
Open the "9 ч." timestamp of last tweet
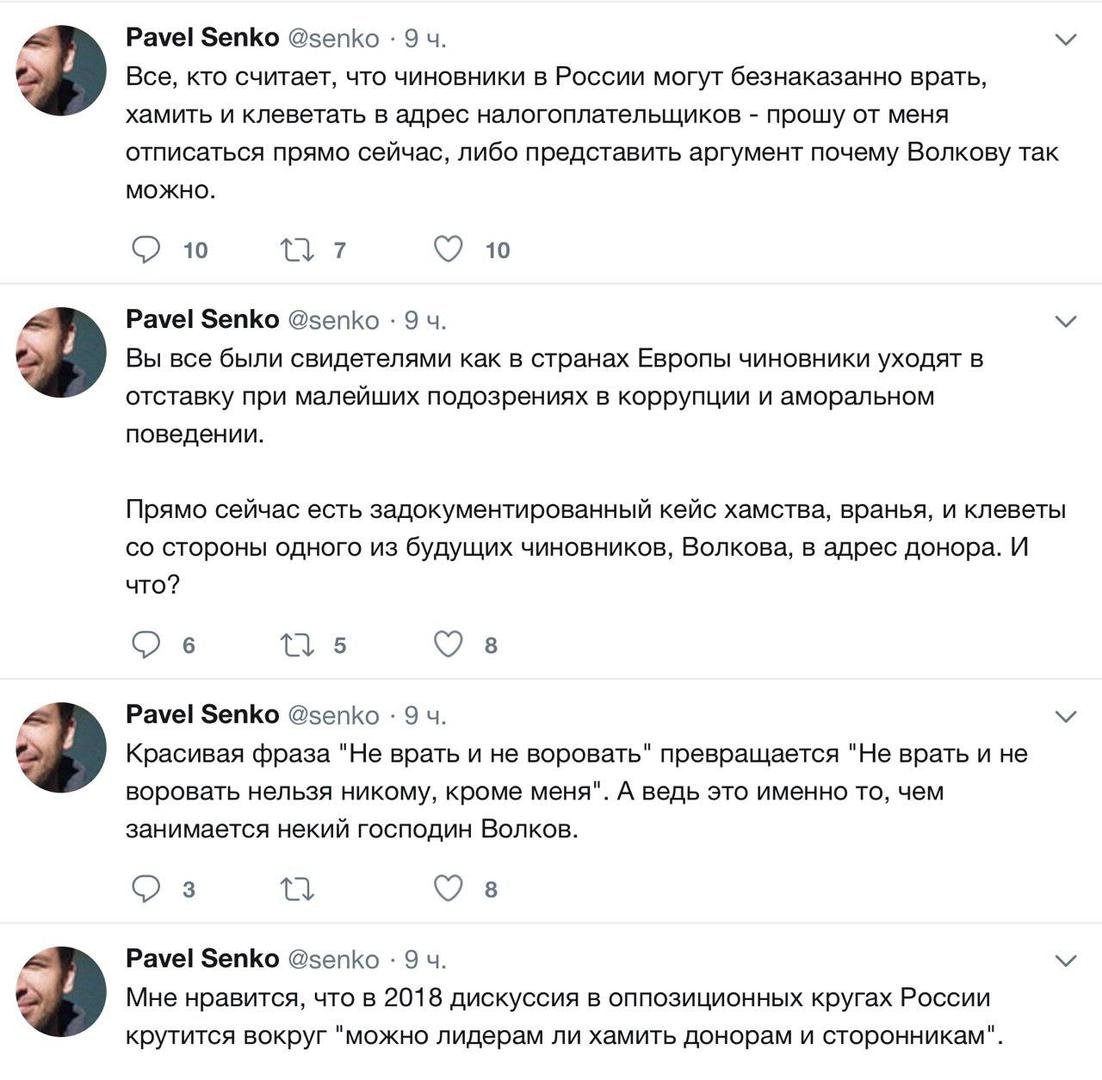pyautogui.click(x=425, y=959)
